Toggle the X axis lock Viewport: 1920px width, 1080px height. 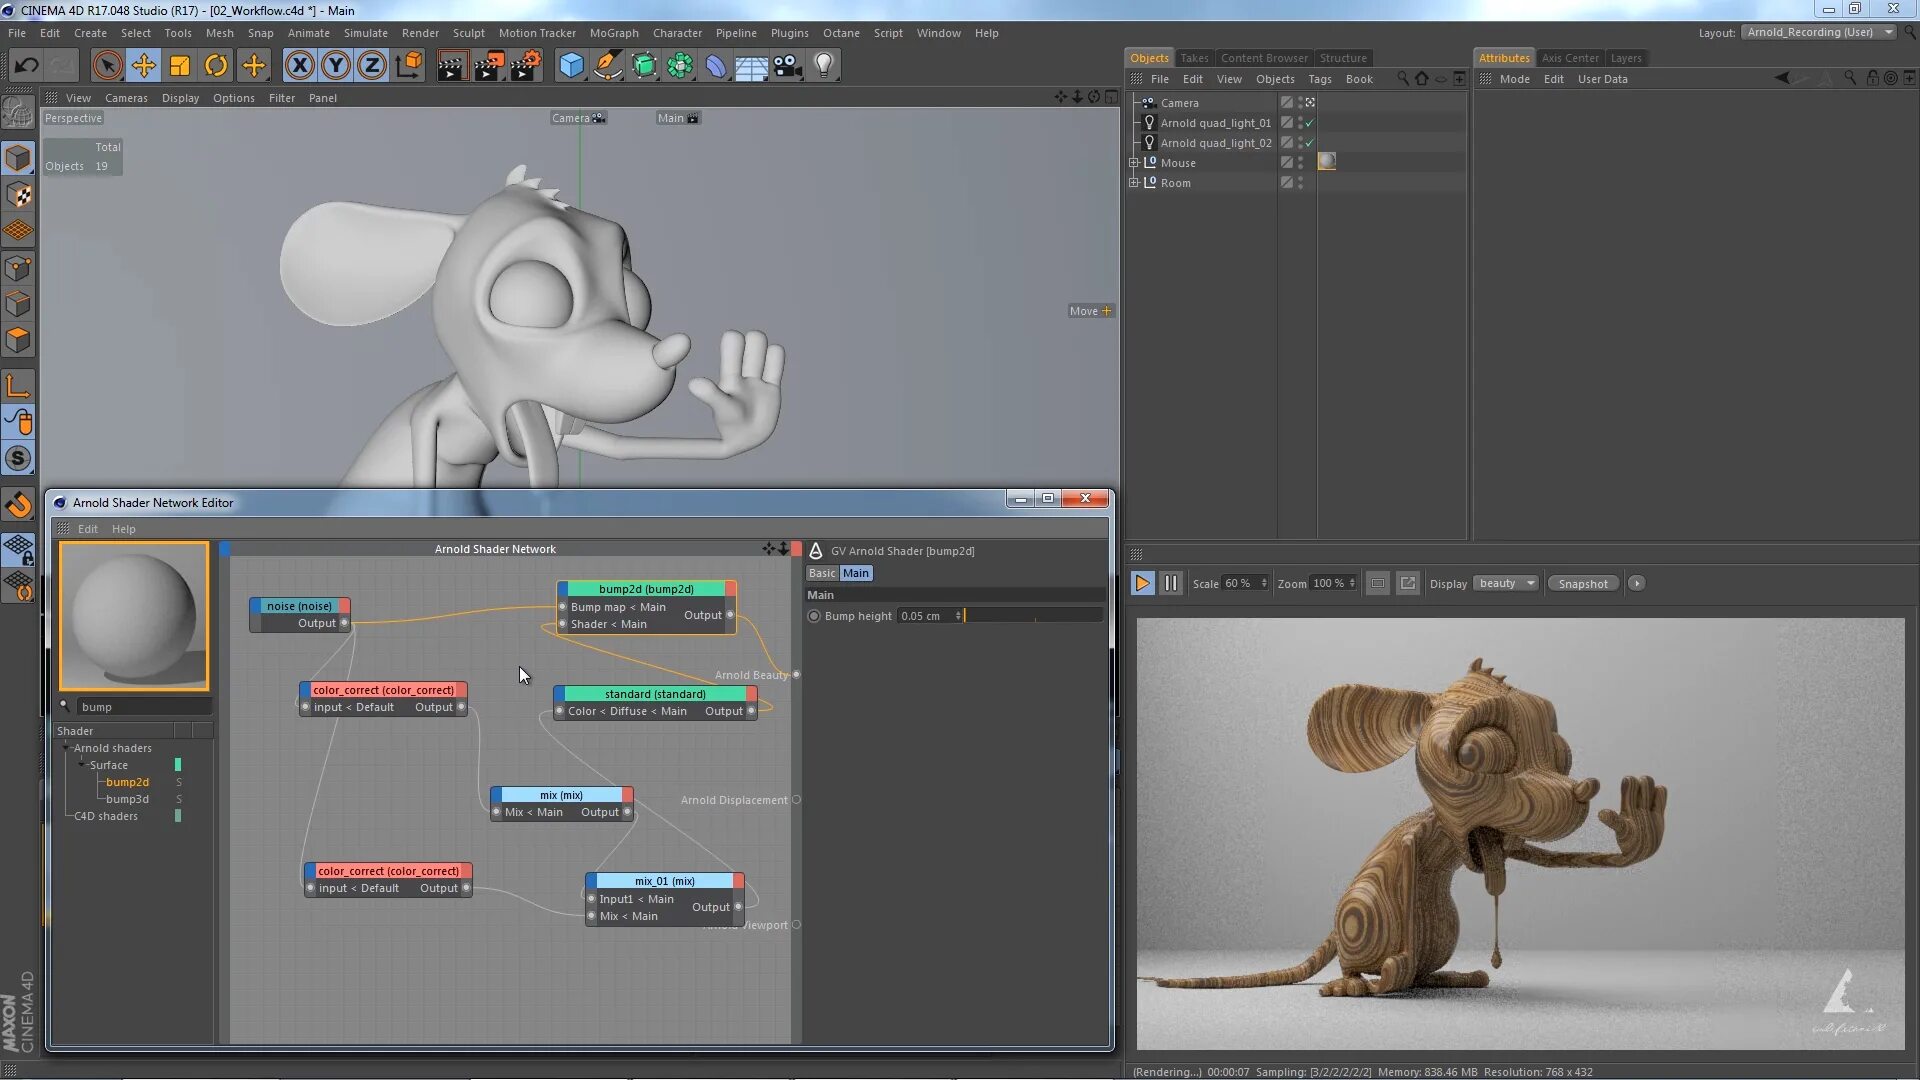coord(299,66)
